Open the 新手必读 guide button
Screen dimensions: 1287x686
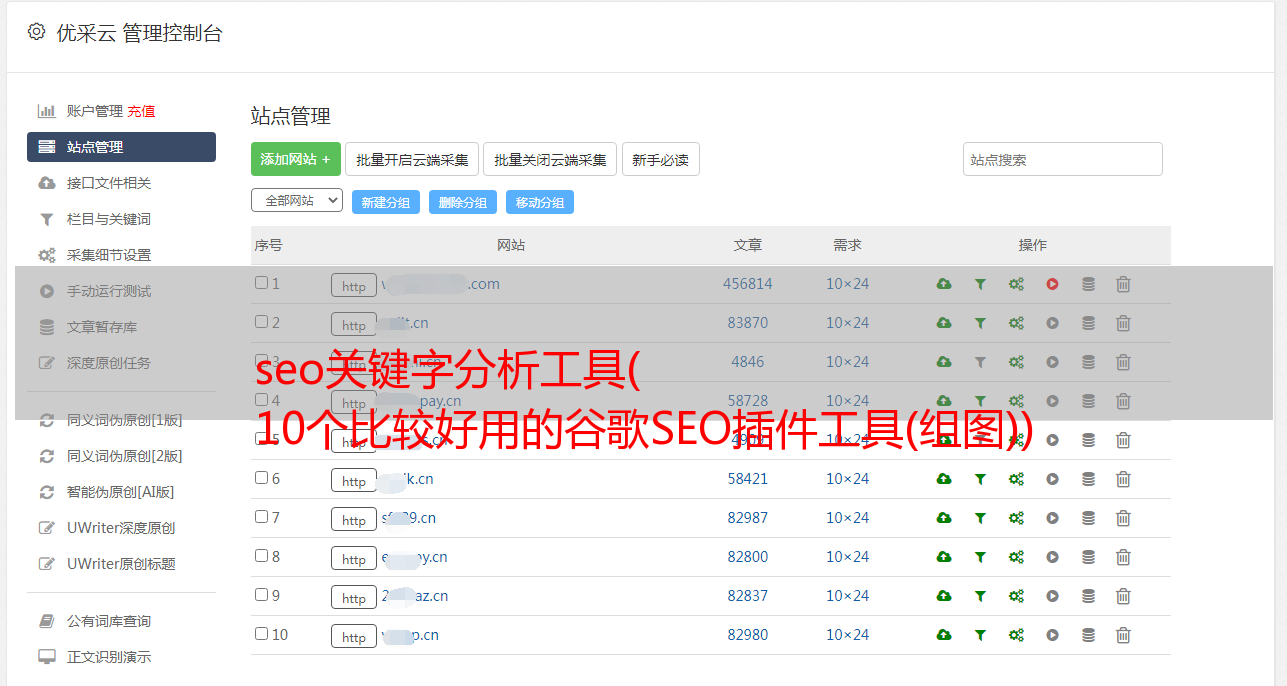pyautogui.click(x=661, y=159)
